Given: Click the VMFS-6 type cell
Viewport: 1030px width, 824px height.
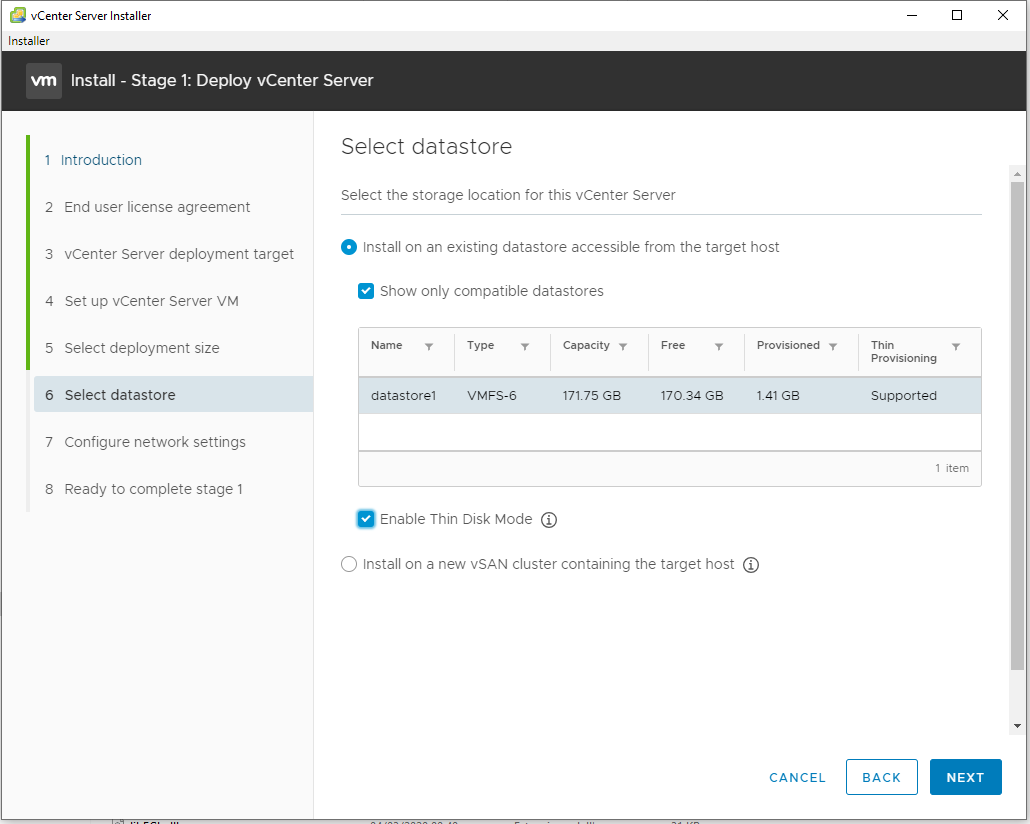Looking at the screenshot, I should 491,396.
